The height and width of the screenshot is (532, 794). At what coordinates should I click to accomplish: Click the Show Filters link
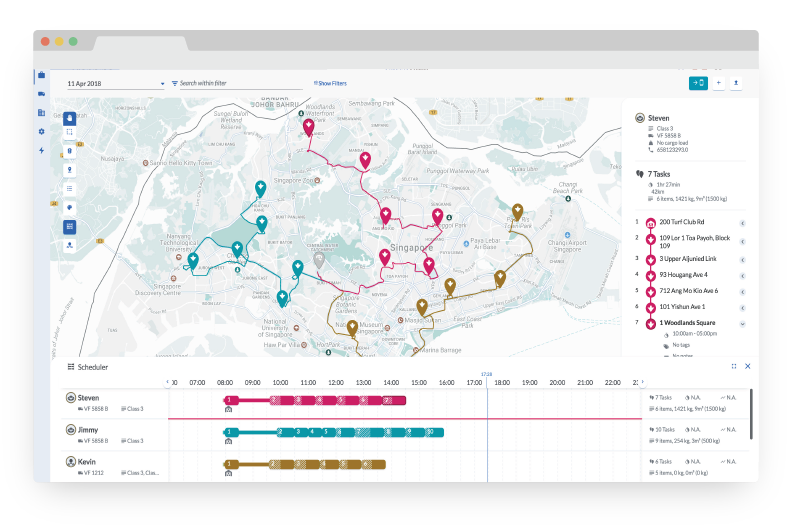[330, 84]
